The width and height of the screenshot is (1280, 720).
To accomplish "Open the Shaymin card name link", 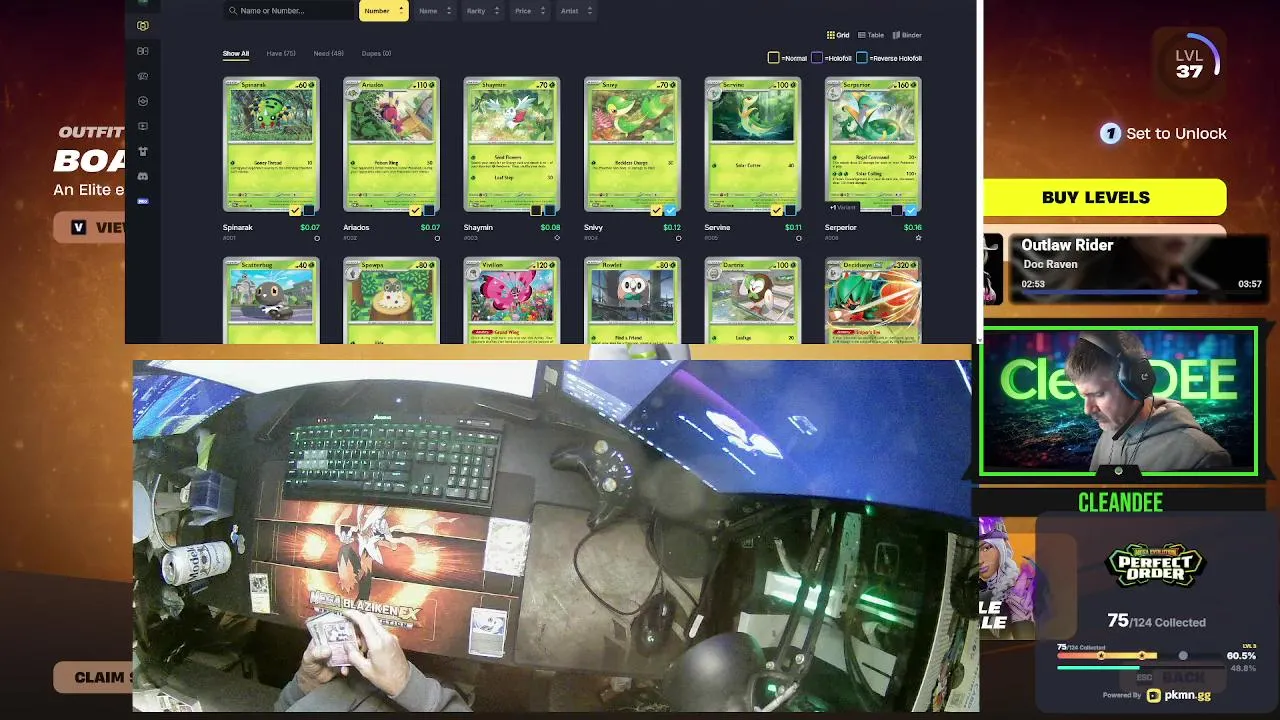I will (478, 228).
